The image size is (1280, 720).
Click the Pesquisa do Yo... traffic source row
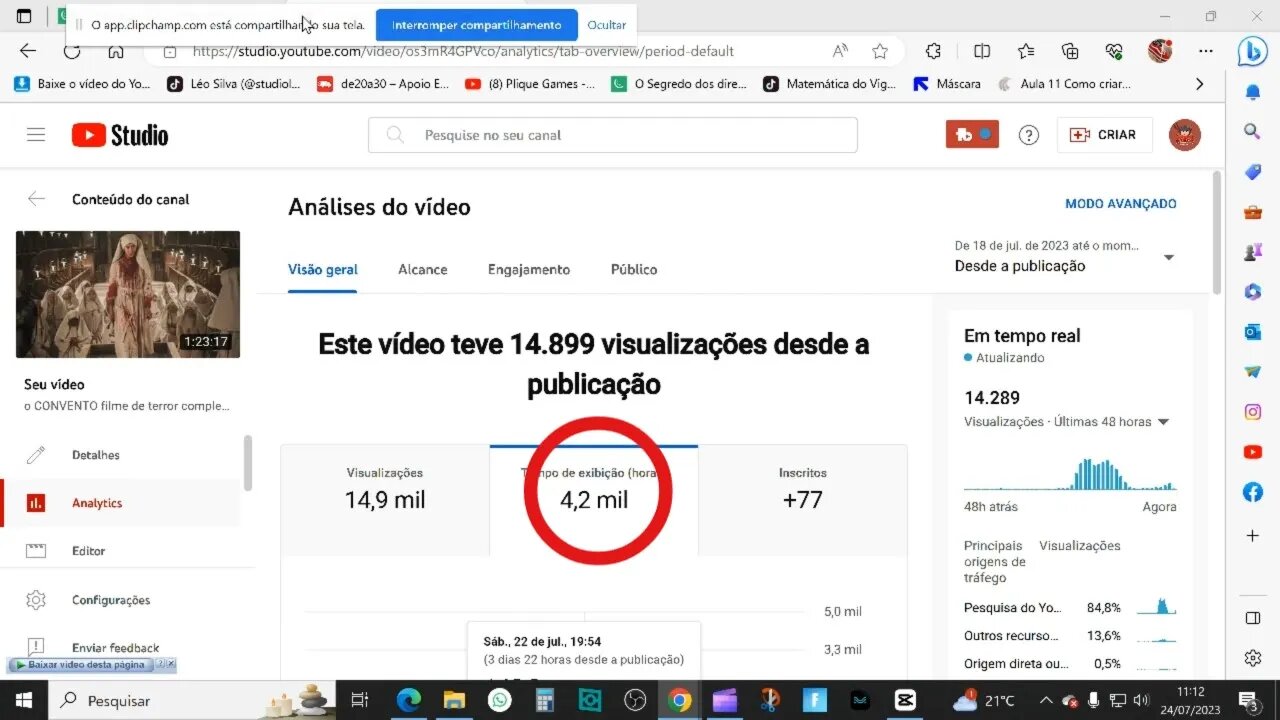tap(1070, 607)
